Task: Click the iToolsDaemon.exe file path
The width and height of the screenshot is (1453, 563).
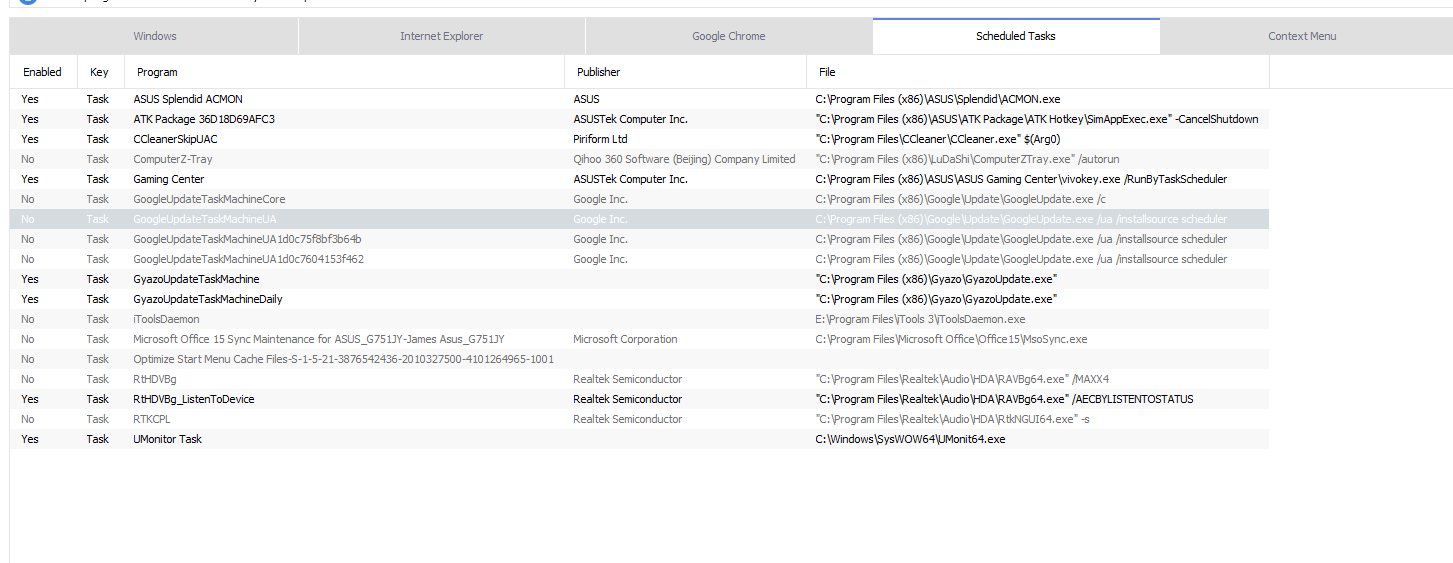Action: [x=920, y=319]
